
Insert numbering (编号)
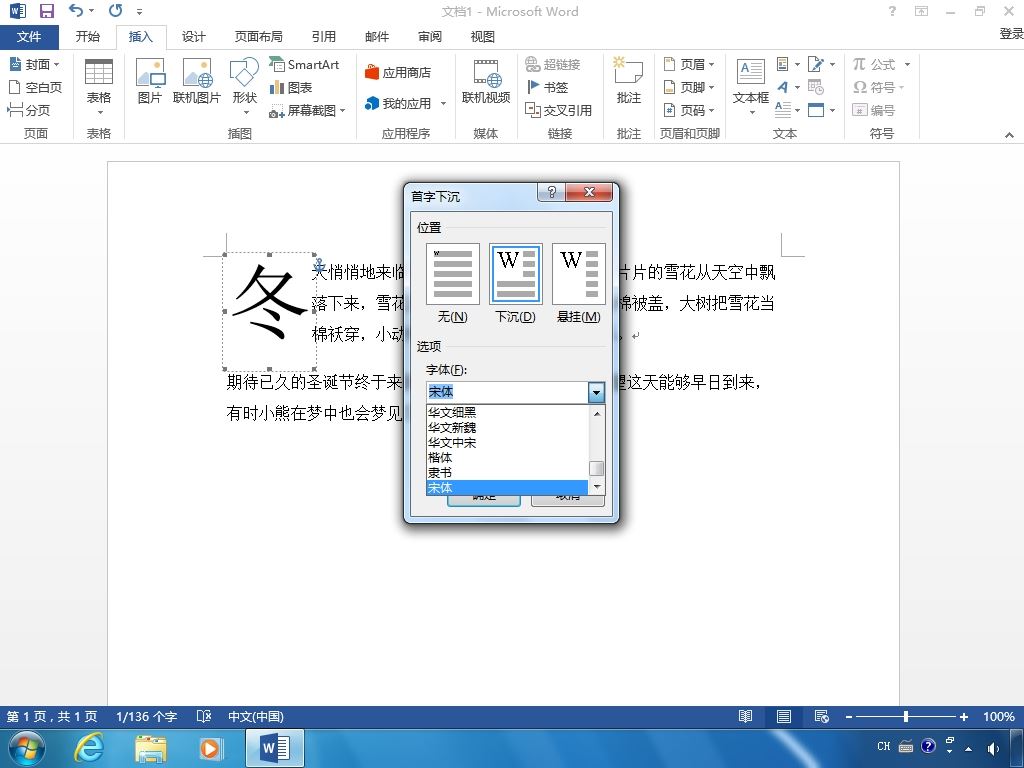point(874,110)
